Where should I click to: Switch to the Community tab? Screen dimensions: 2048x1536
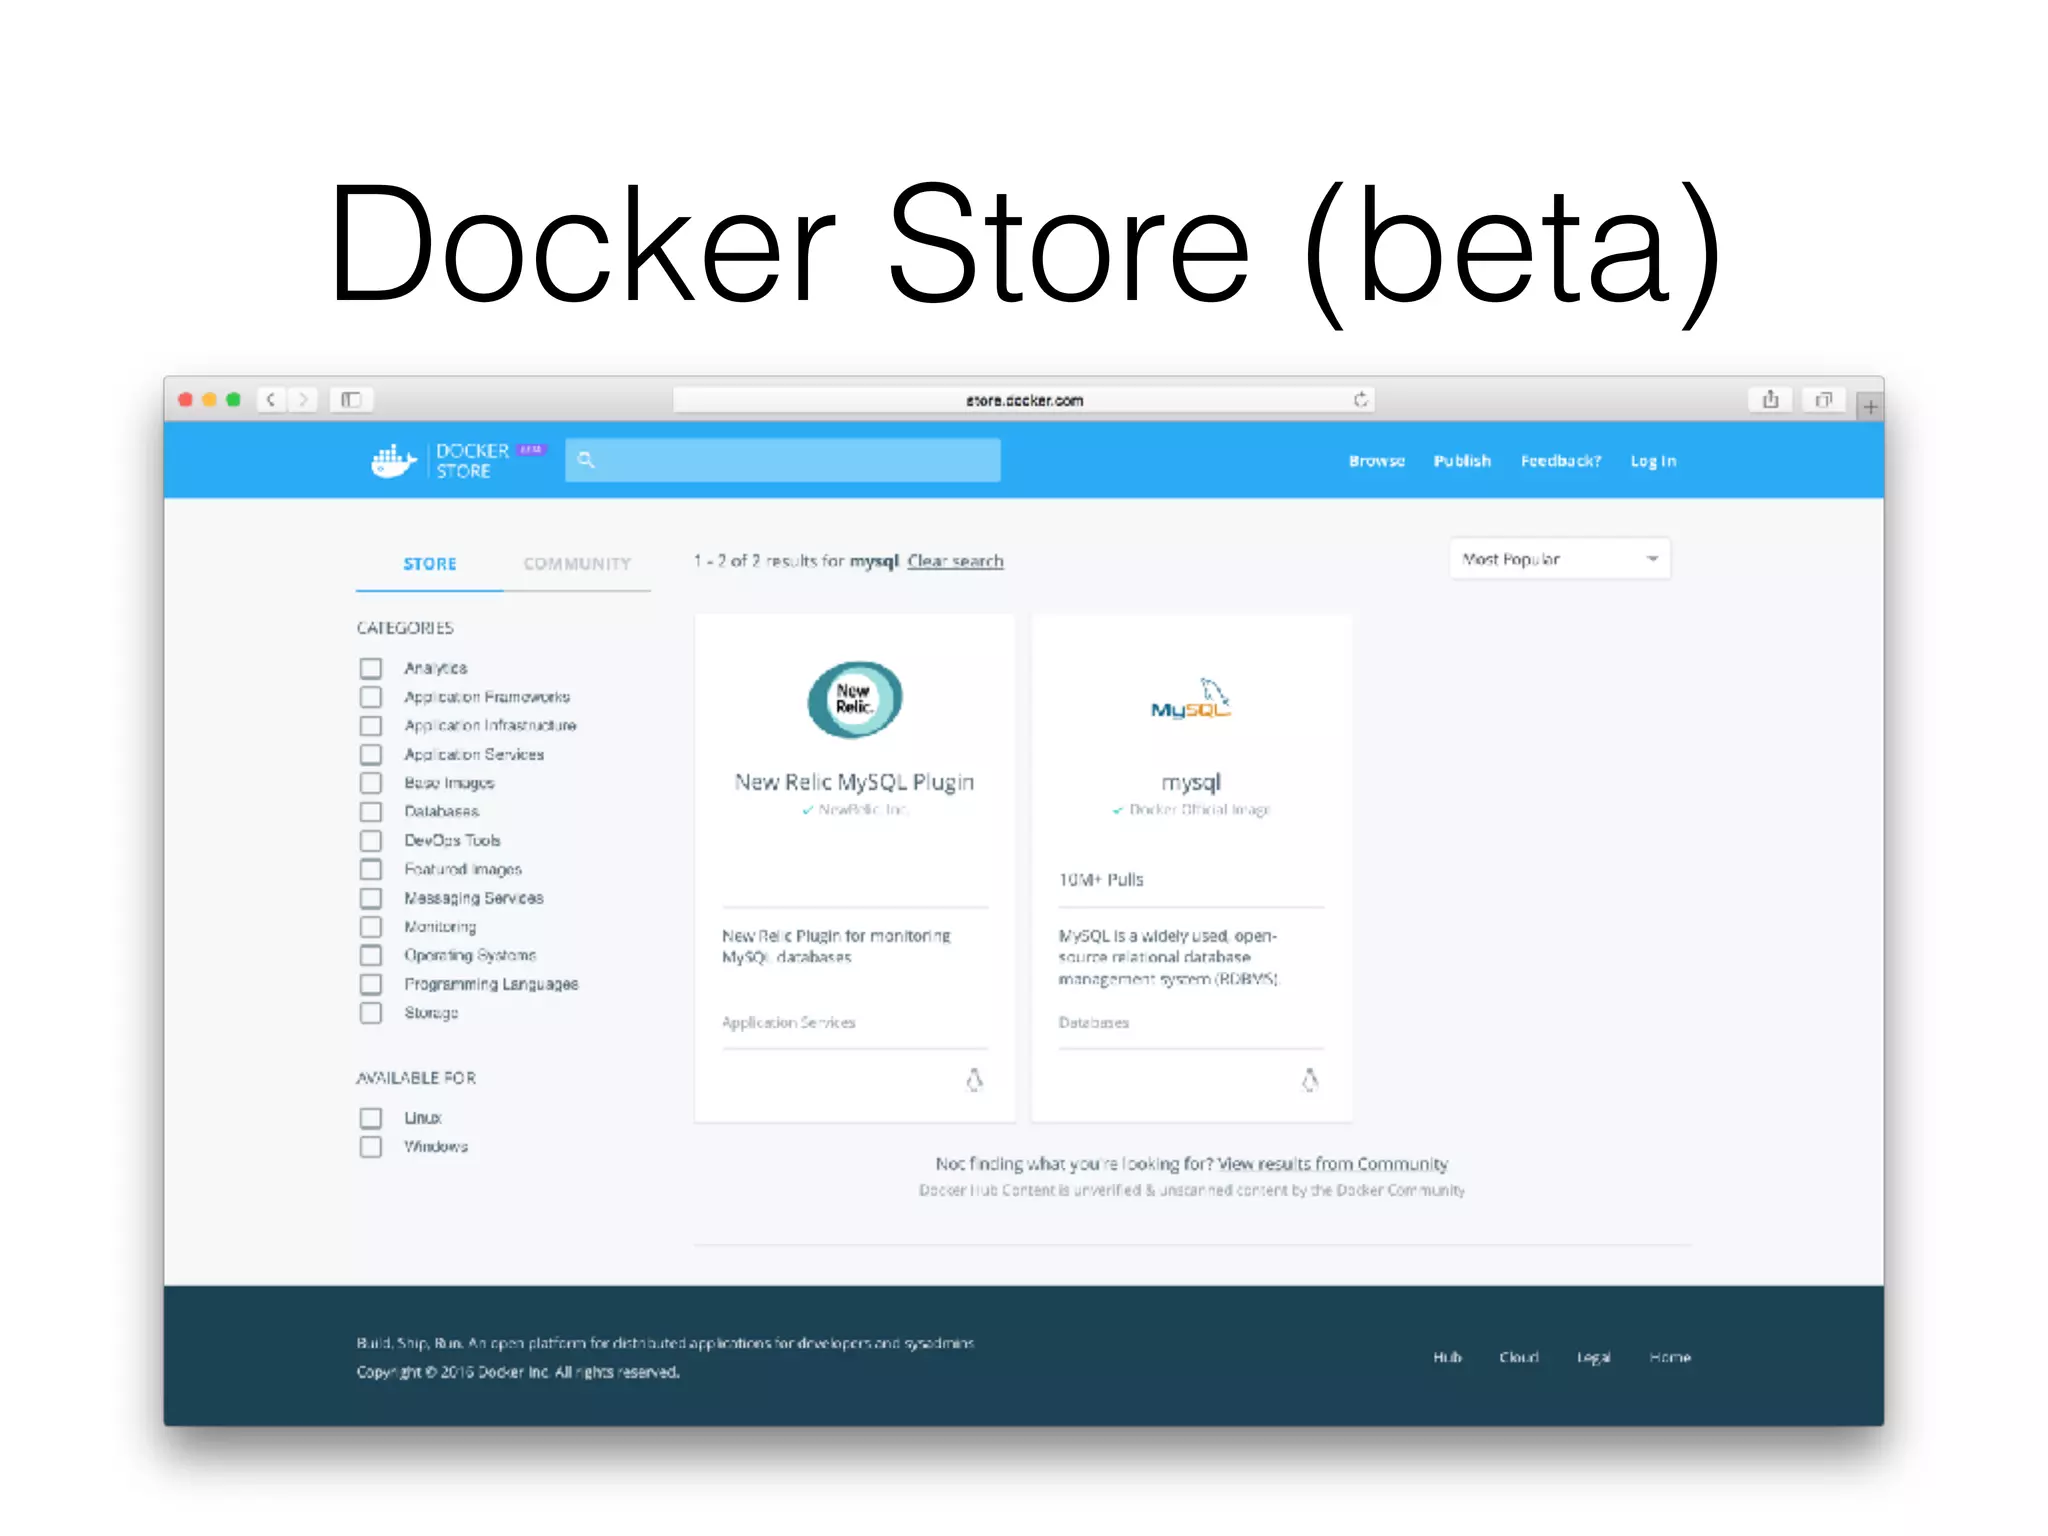tap(577, 564)
